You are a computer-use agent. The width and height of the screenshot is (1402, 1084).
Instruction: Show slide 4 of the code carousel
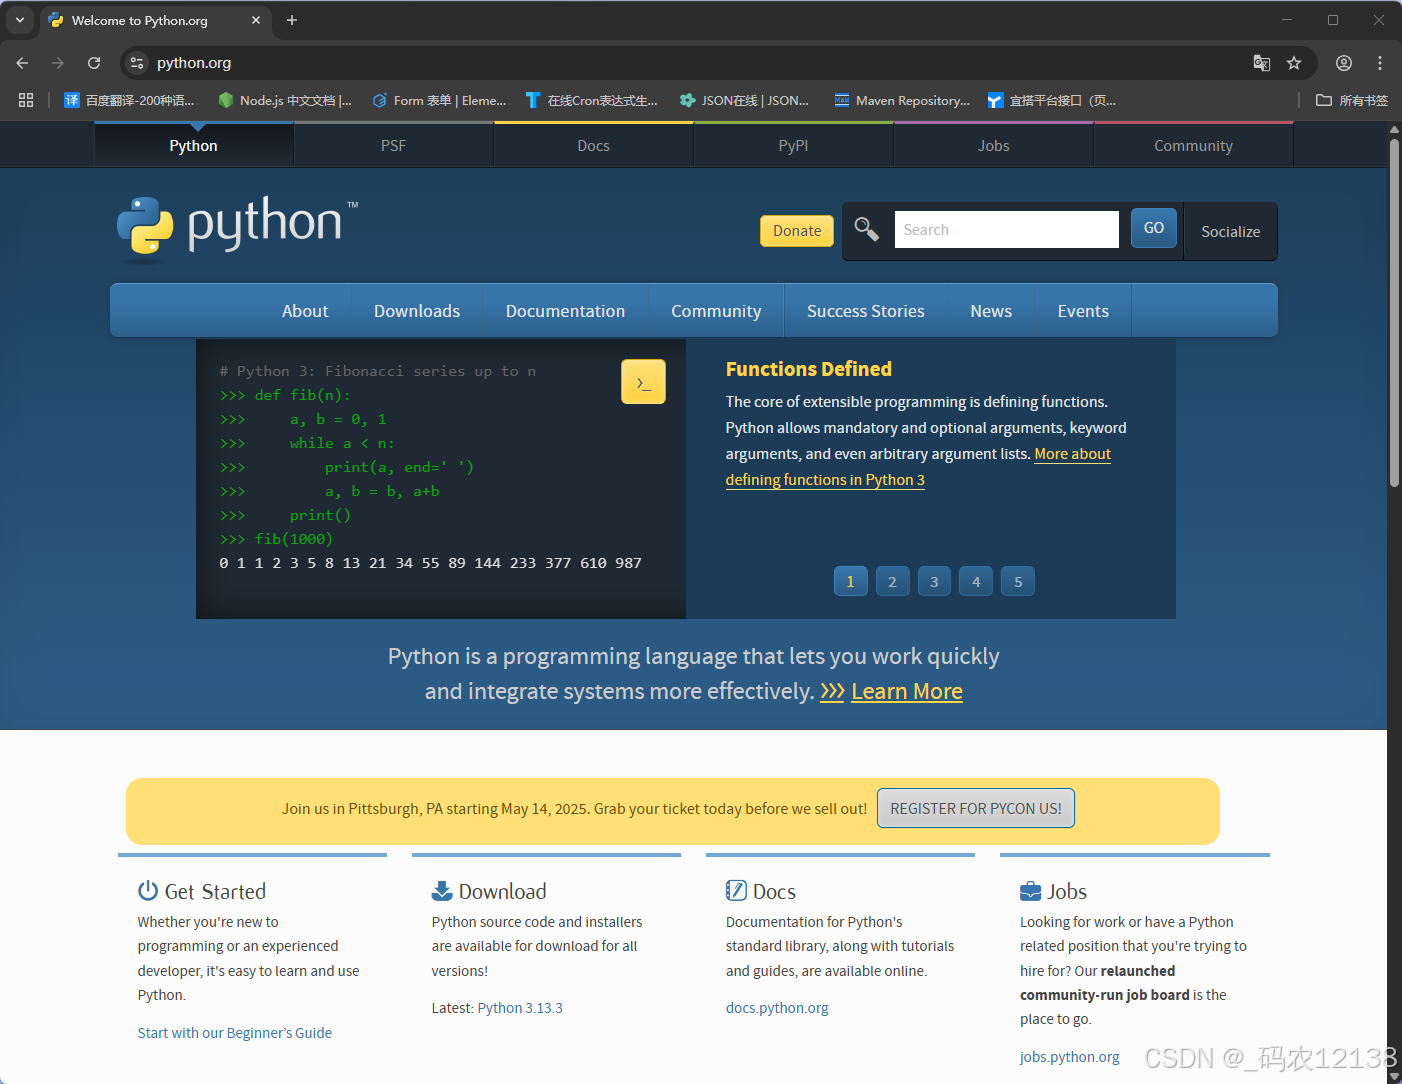(x=976, y=581)
